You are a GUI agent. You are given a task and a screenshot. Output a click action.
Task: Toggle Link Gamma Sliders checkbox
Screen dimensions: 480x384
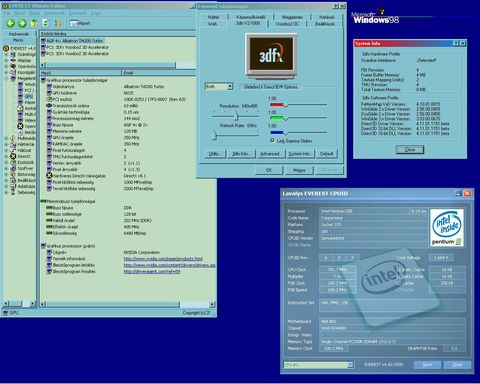pyautogui.click(x=273, y=141)
